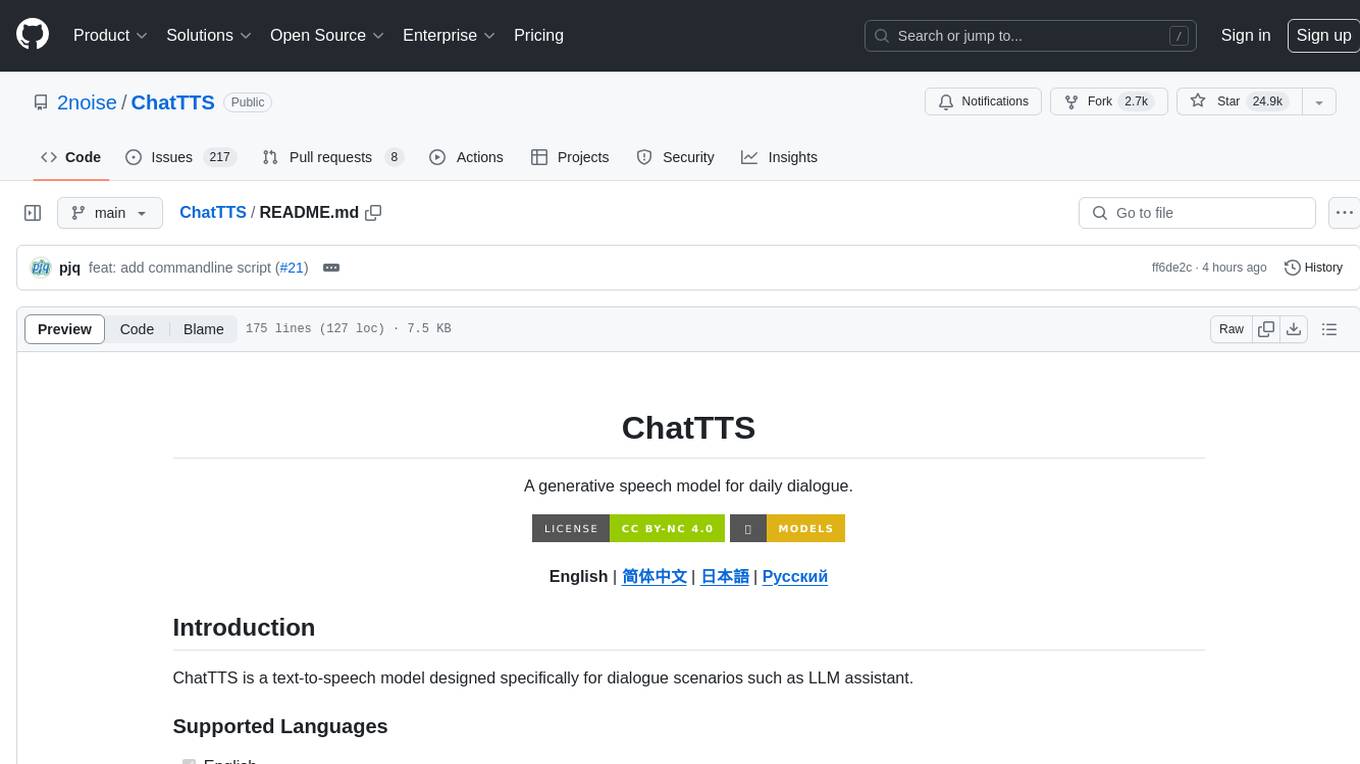This screenshot has height=764, width=1360.
Task: Select the Blame view
Action: point(203,329)
